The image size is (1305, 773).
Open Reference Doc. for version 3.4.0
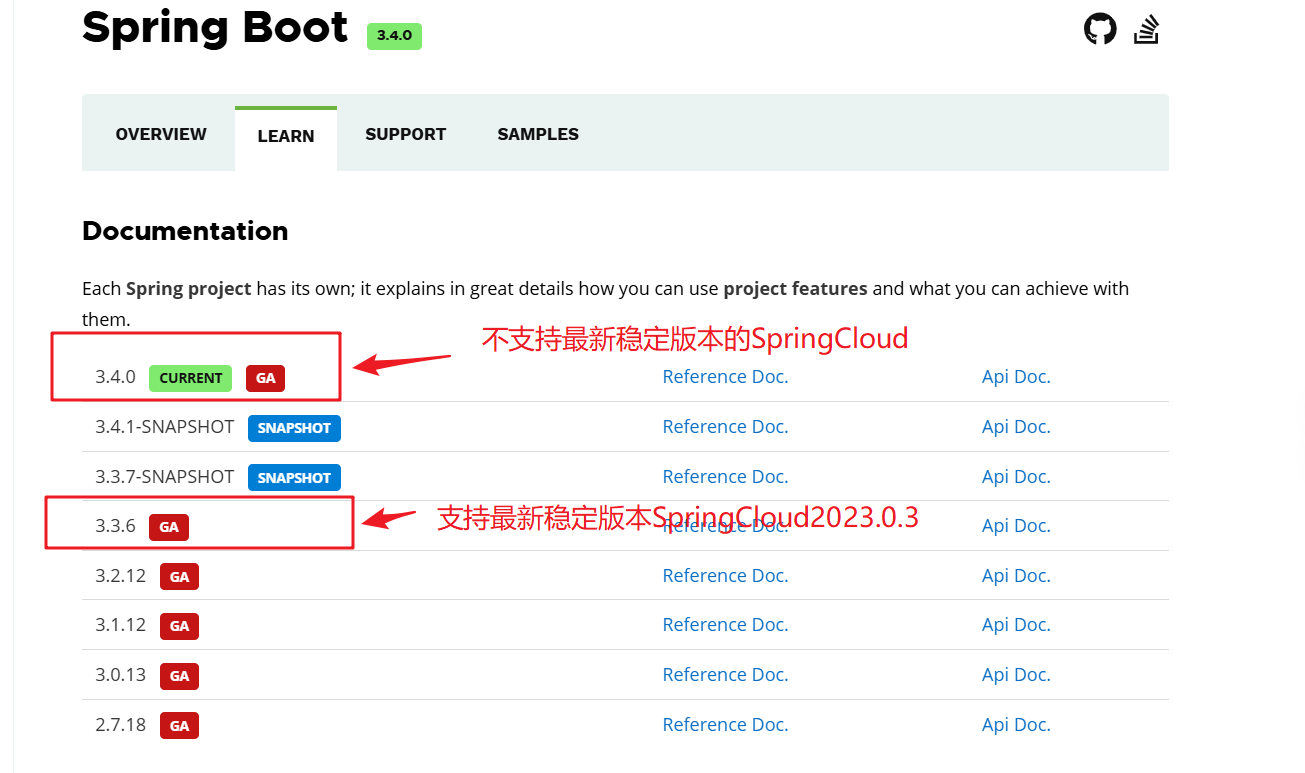point(725,377)
